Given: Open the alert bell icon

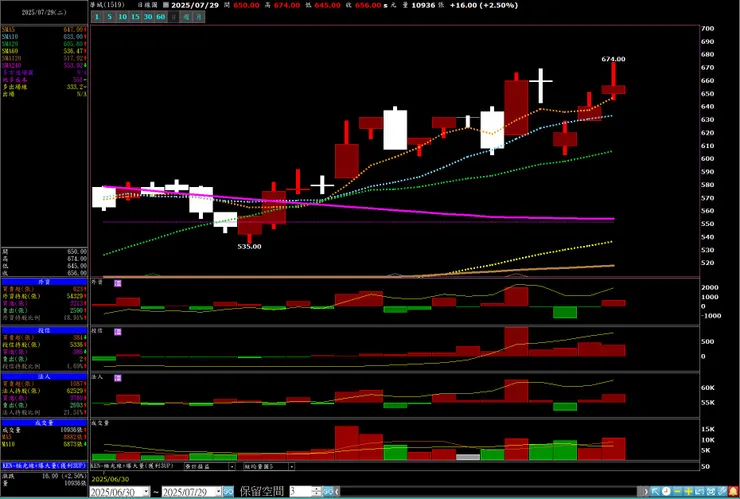Looking at the screenshot, I should pos(733,491).
